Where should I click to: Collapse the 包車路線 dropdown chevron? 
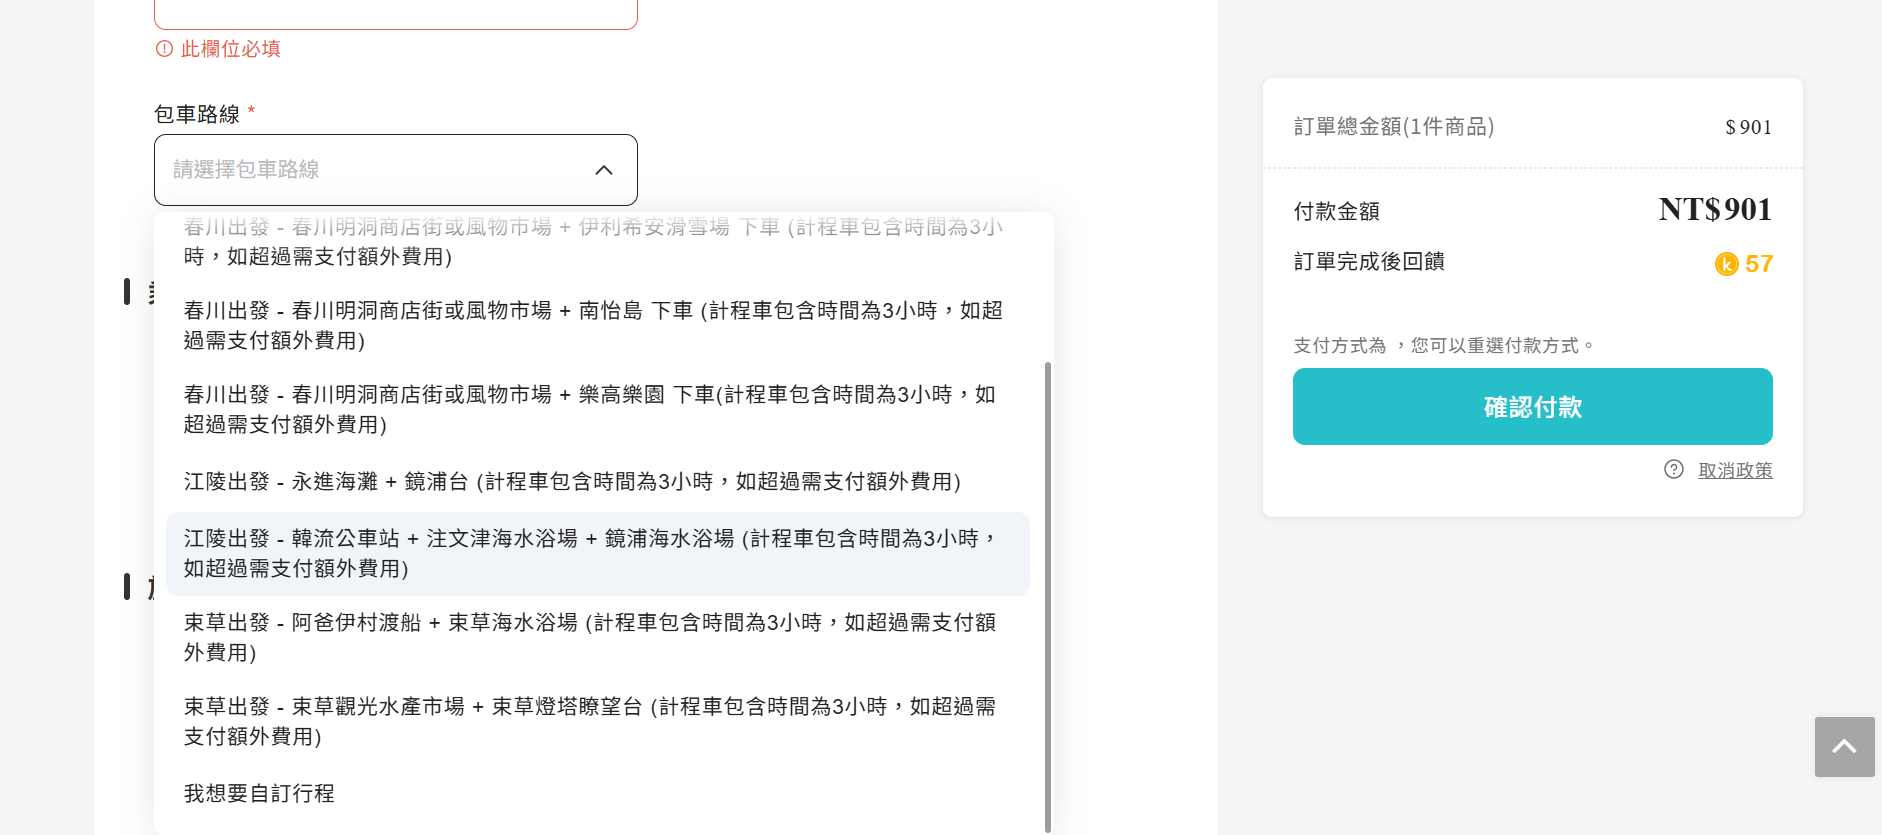[604, 170]
